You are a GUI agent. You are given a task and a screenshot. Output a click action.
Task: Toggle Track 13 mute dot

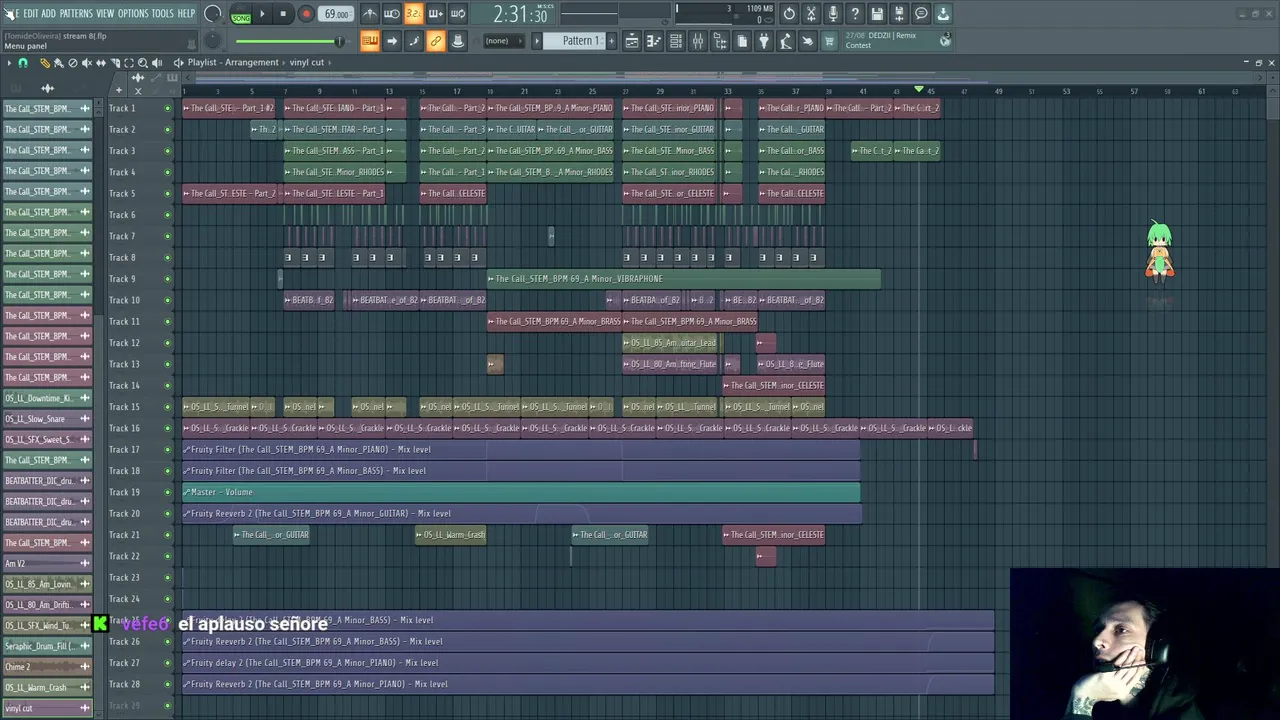[x=167, y=364]
